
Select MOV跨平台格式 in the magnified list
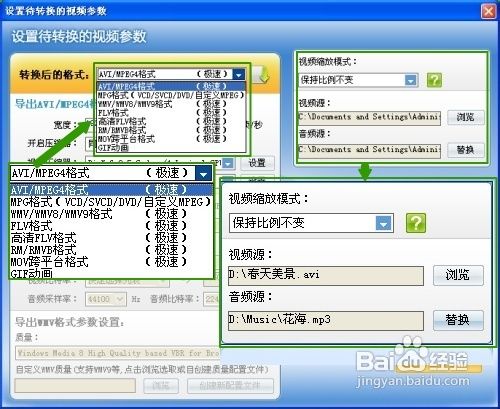[x=111, y=262]
